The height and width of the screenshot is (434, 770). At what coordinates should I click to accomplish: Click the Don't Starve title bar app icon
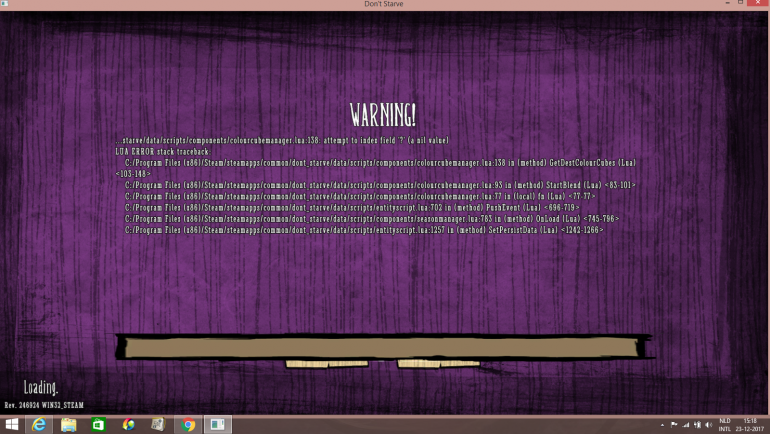coord(6,5)
